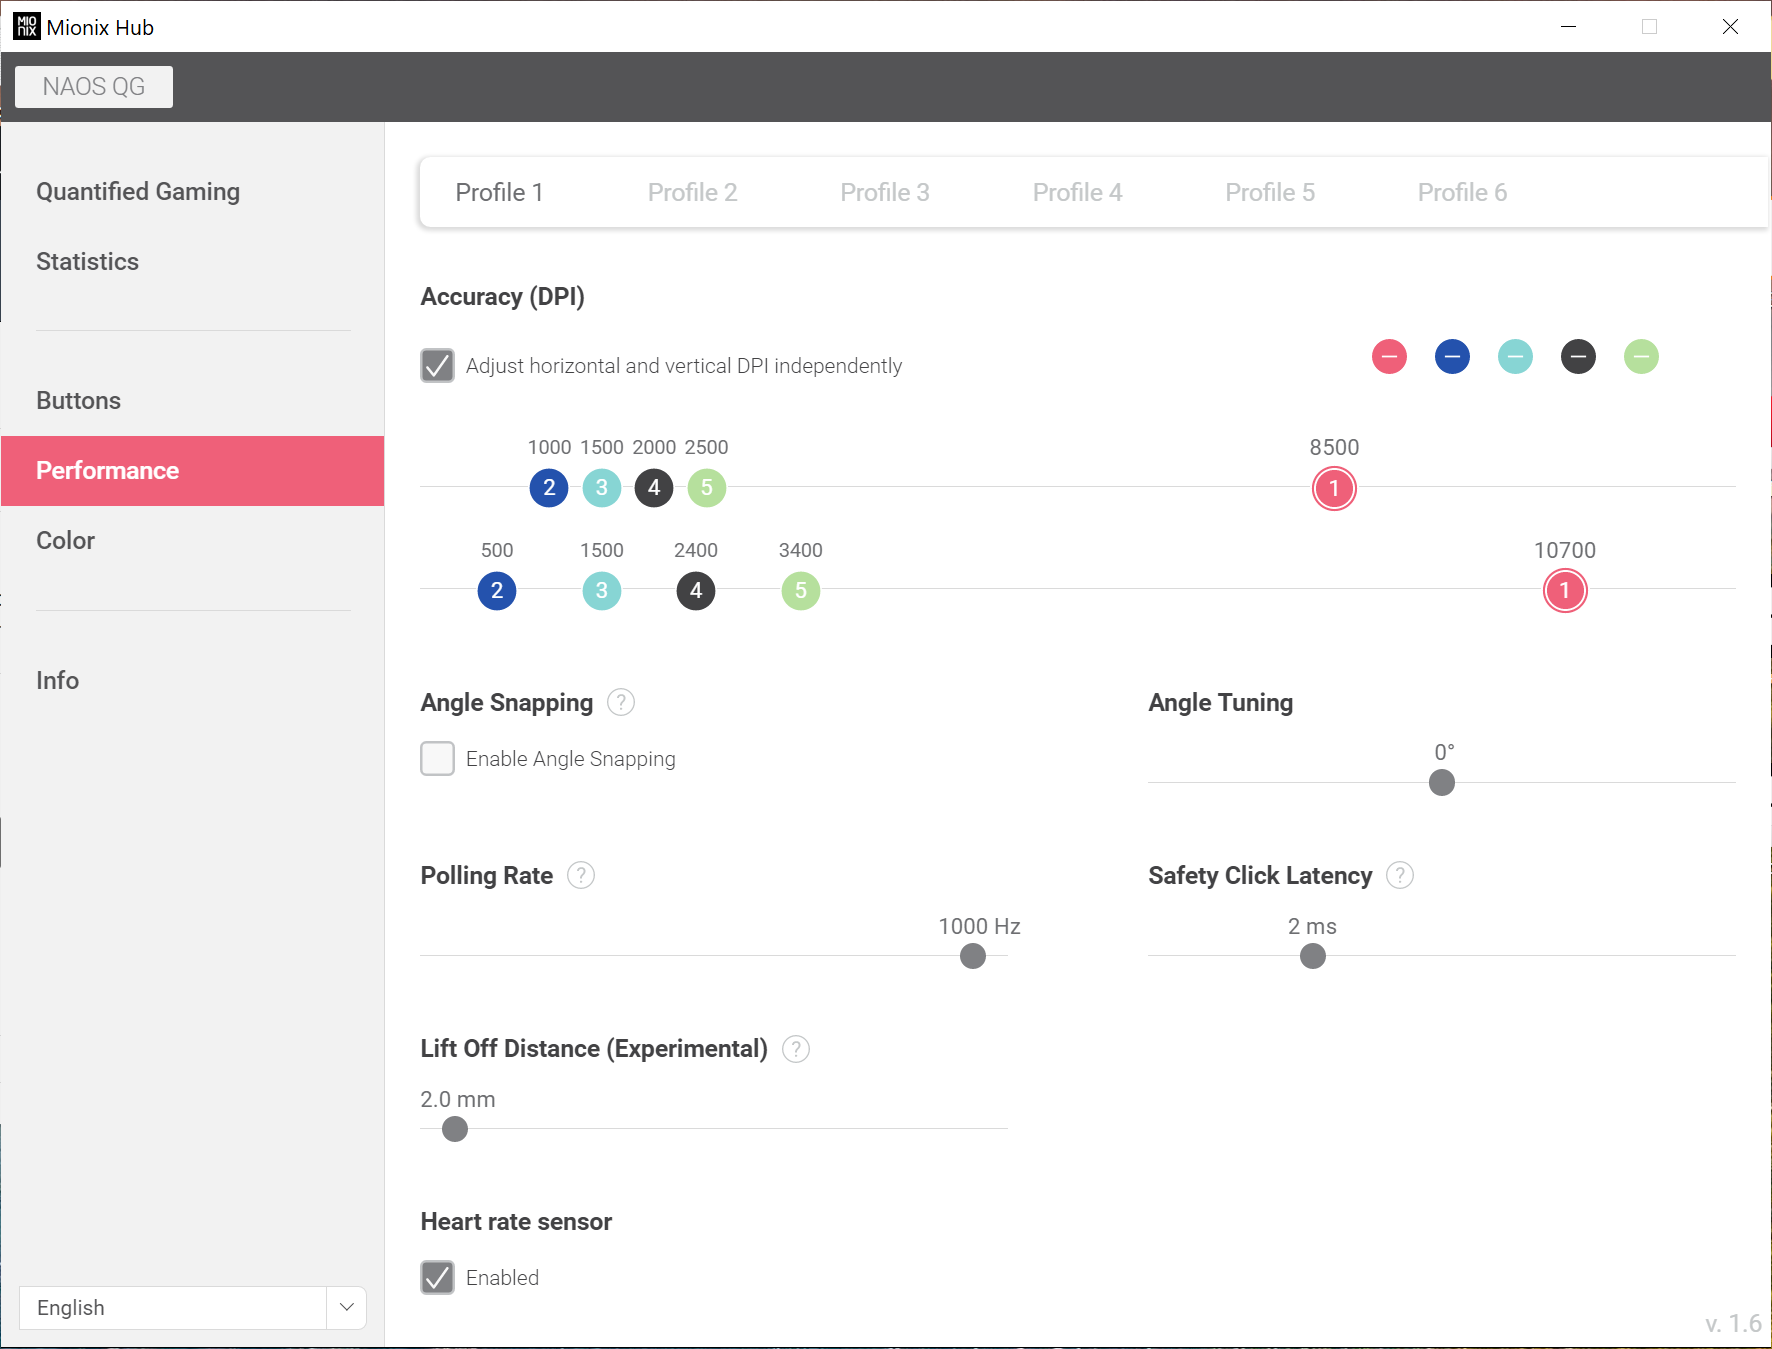This screenshot has height=1349, width=1772.
Task: Disable independent horizontal and vertical DPI
Action: click(438, 366)
